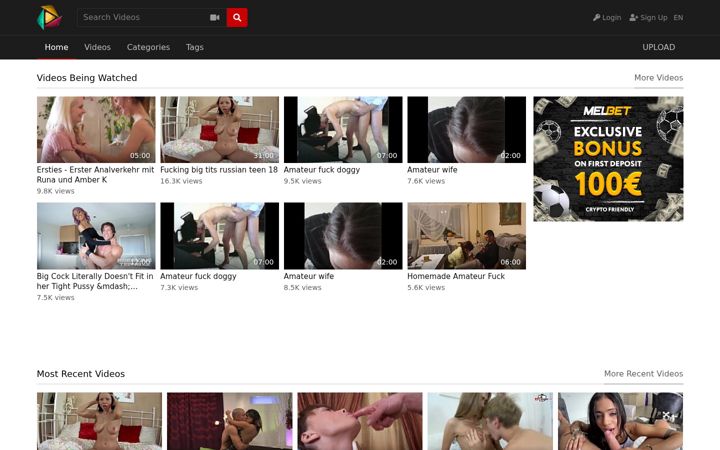
Task: Open the Sign Up link
Action: coord(648,17)
